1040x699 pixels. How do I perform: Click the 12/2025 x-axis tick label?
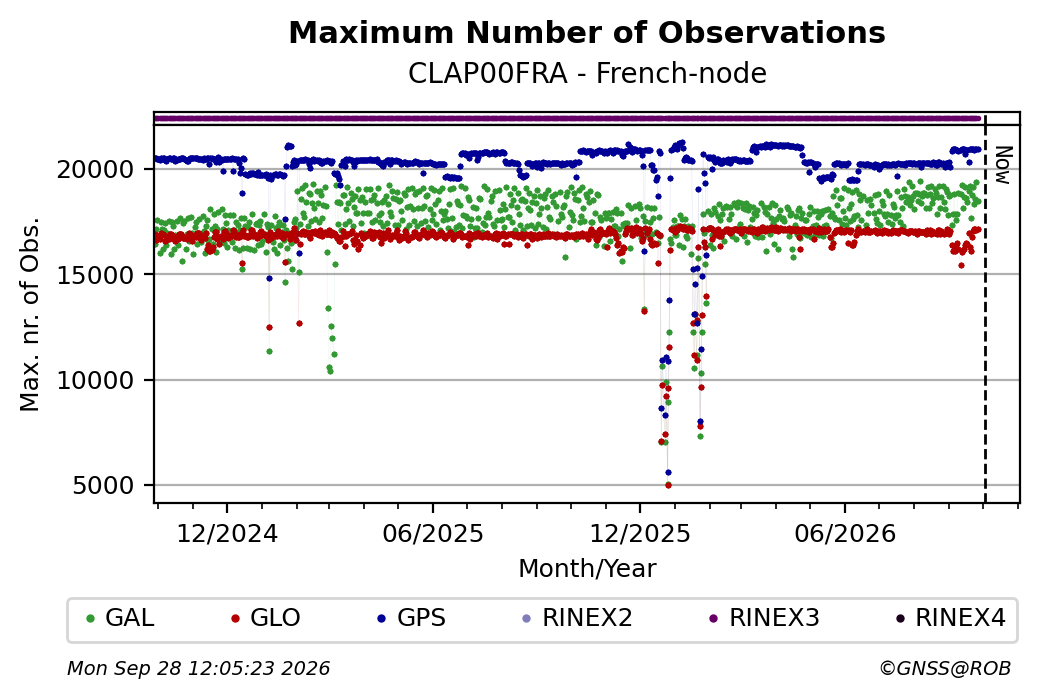point(640,534)
